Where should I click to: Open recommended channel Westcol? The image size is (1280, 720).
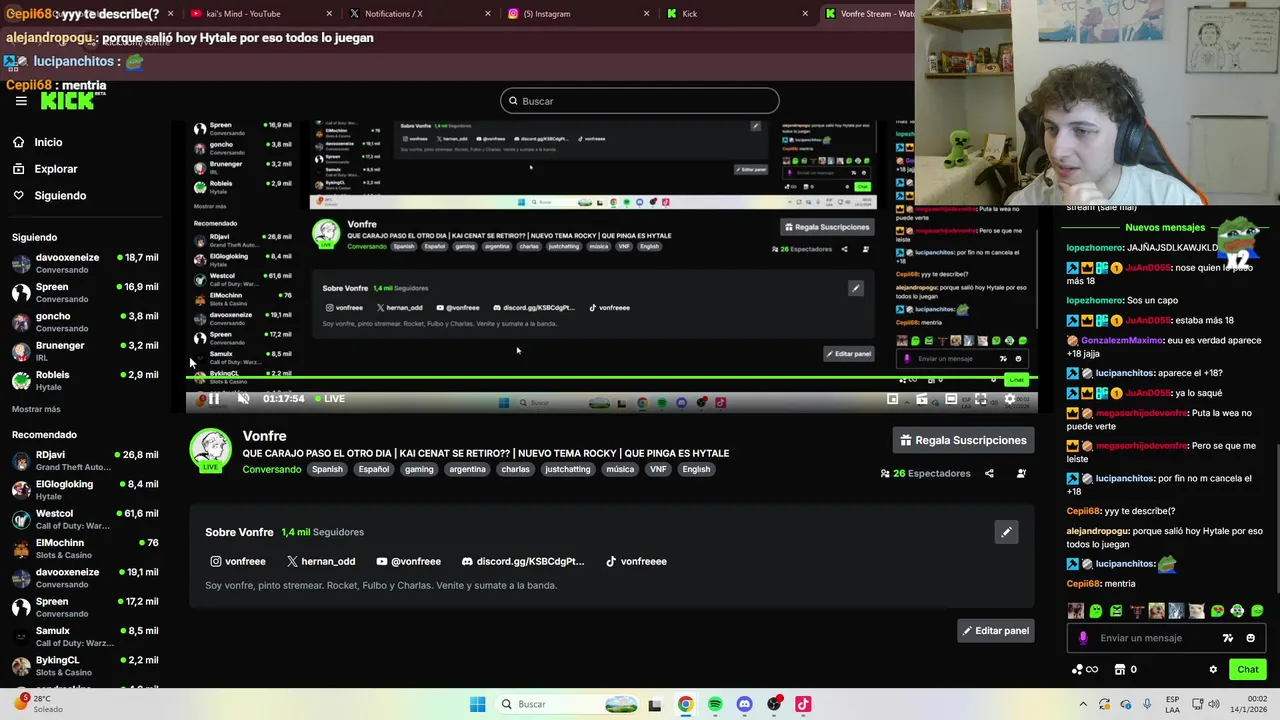(x=85, y=519)
